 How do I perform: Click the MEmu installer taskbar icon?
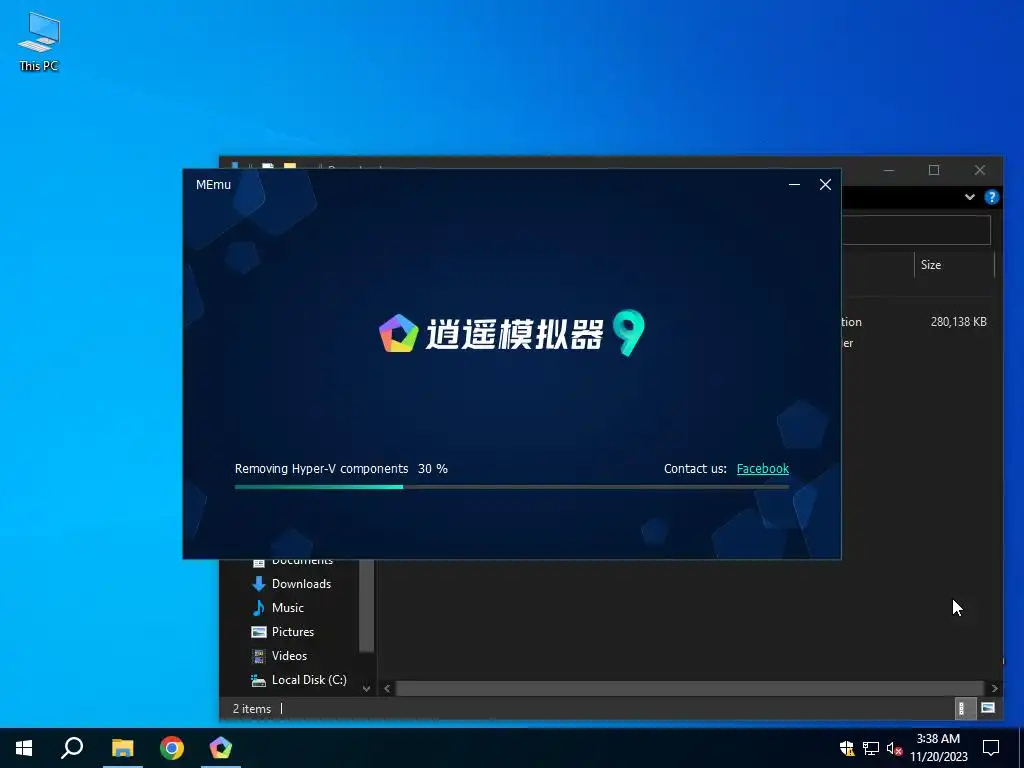221,748
